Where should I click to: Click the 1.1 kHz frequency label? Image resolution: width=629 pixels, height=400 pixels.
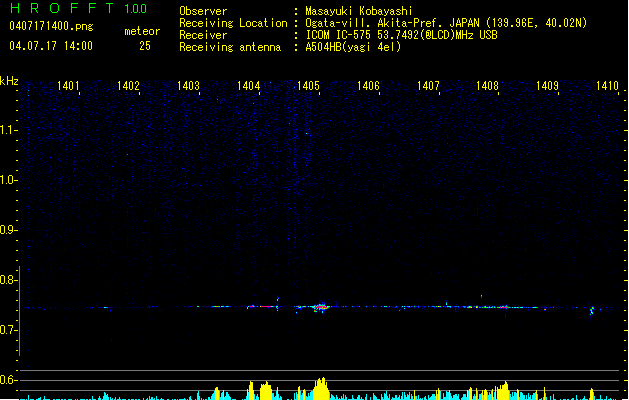(x=7, y=130)
